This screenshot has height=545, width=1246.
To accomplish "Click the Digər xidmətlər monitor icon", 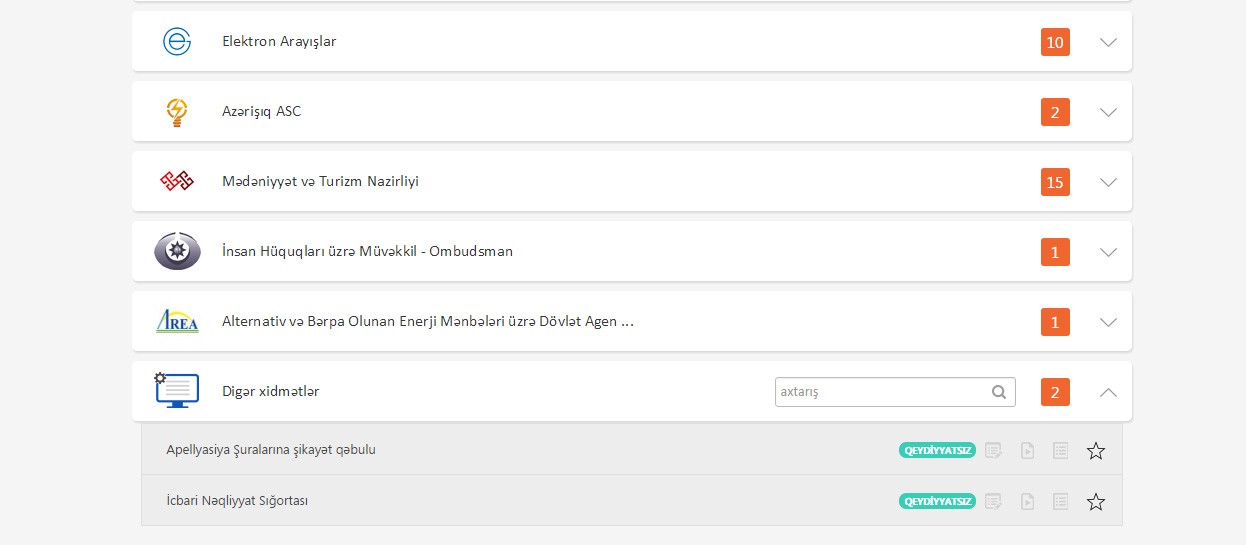I will pyautogui.click(x=177, y=390).
